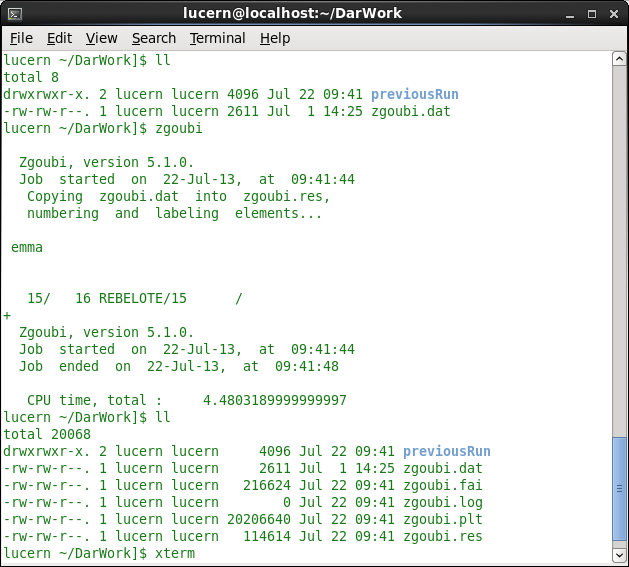This screenshot has height=567, width=629.
Task: Open the Help menu
Action: pyautogui.click(x=274, y=38)
